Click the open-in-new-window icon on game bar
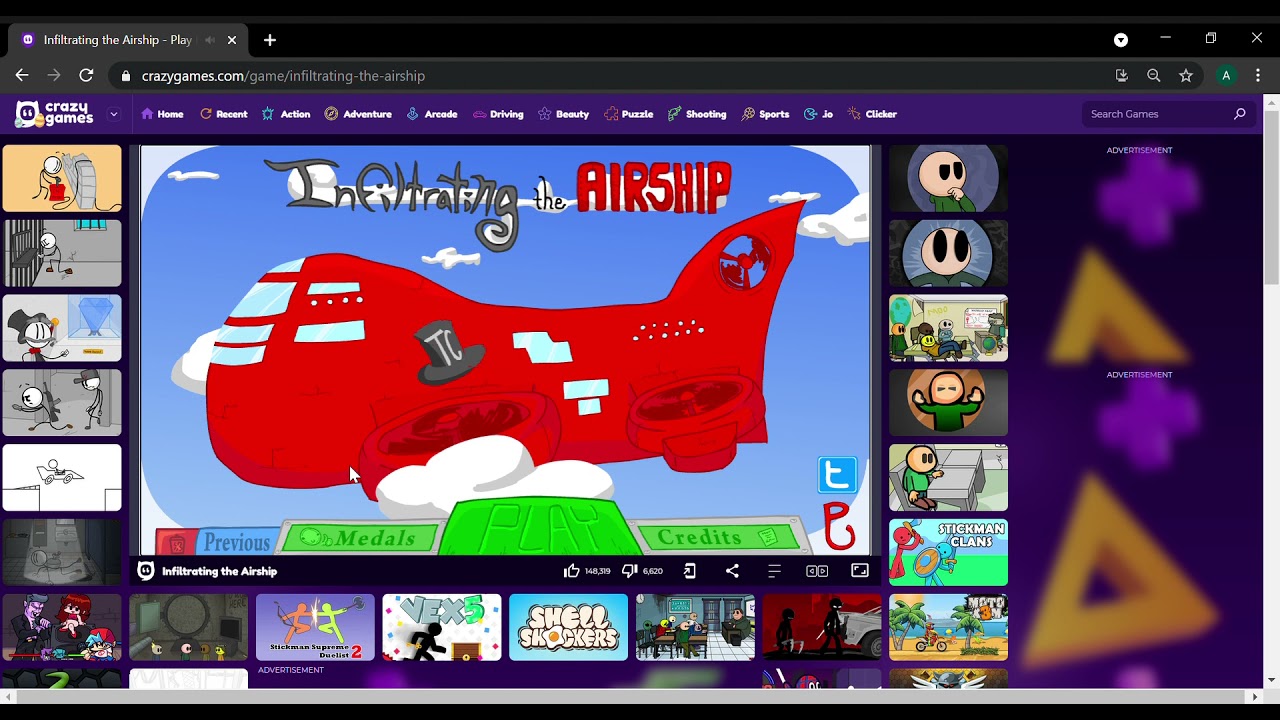This screenshot has width=1280, height=720. coord(690,571)
